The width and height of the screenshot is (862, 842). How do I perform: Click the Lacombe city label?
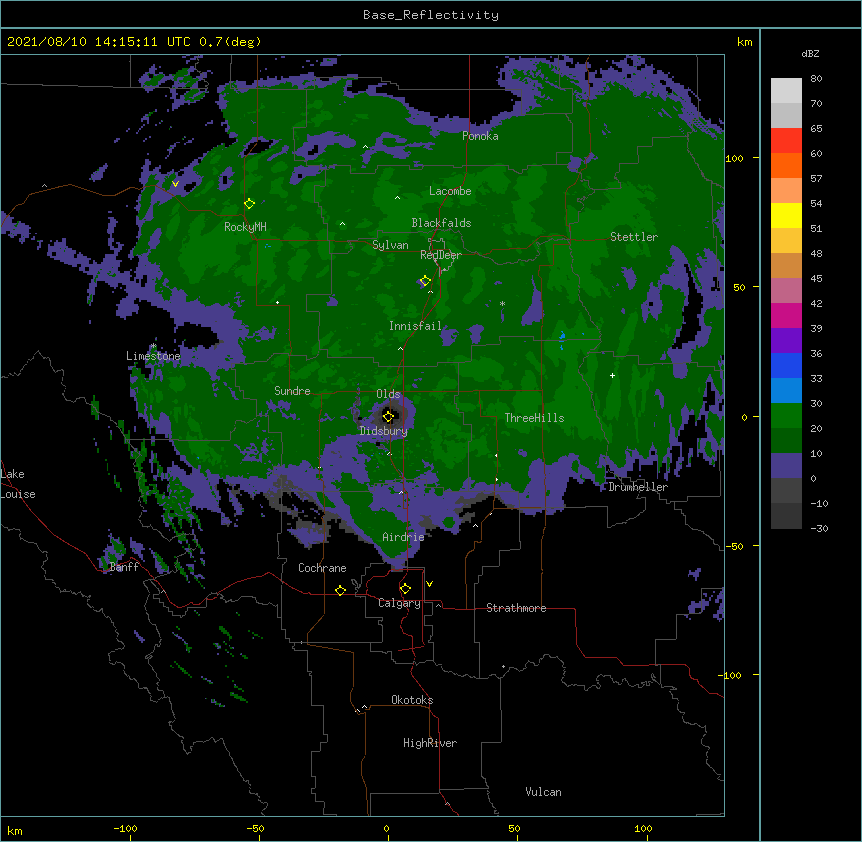tap(450, 191)
